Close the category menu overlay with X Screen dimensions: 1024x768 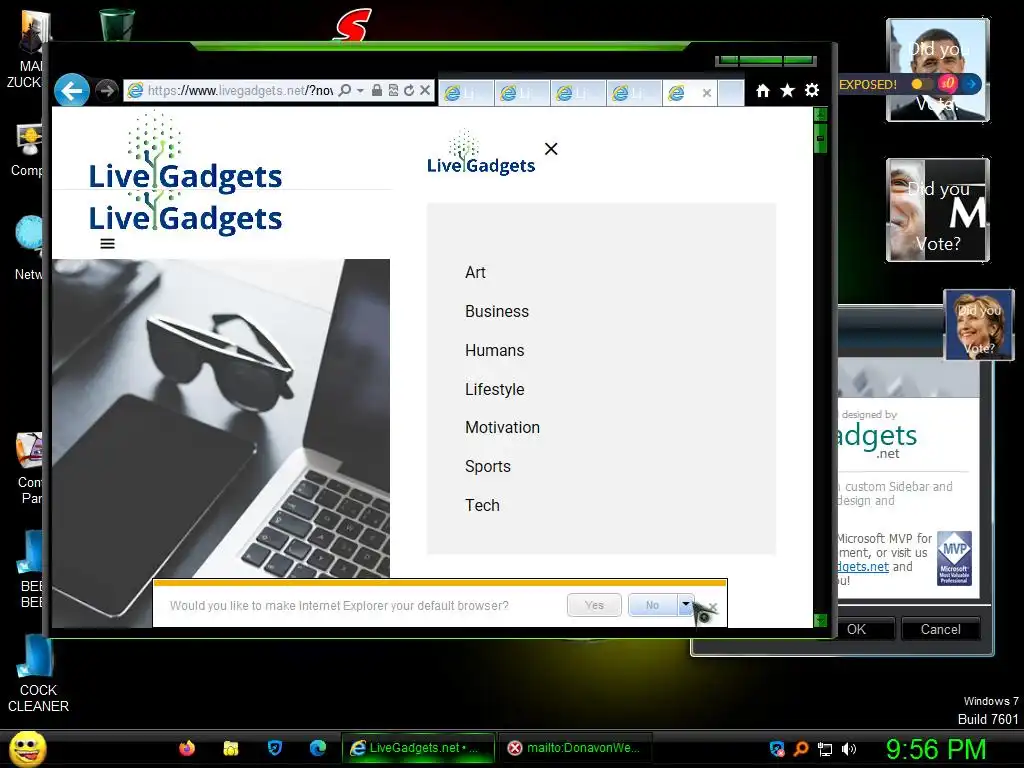coord(551,149)
